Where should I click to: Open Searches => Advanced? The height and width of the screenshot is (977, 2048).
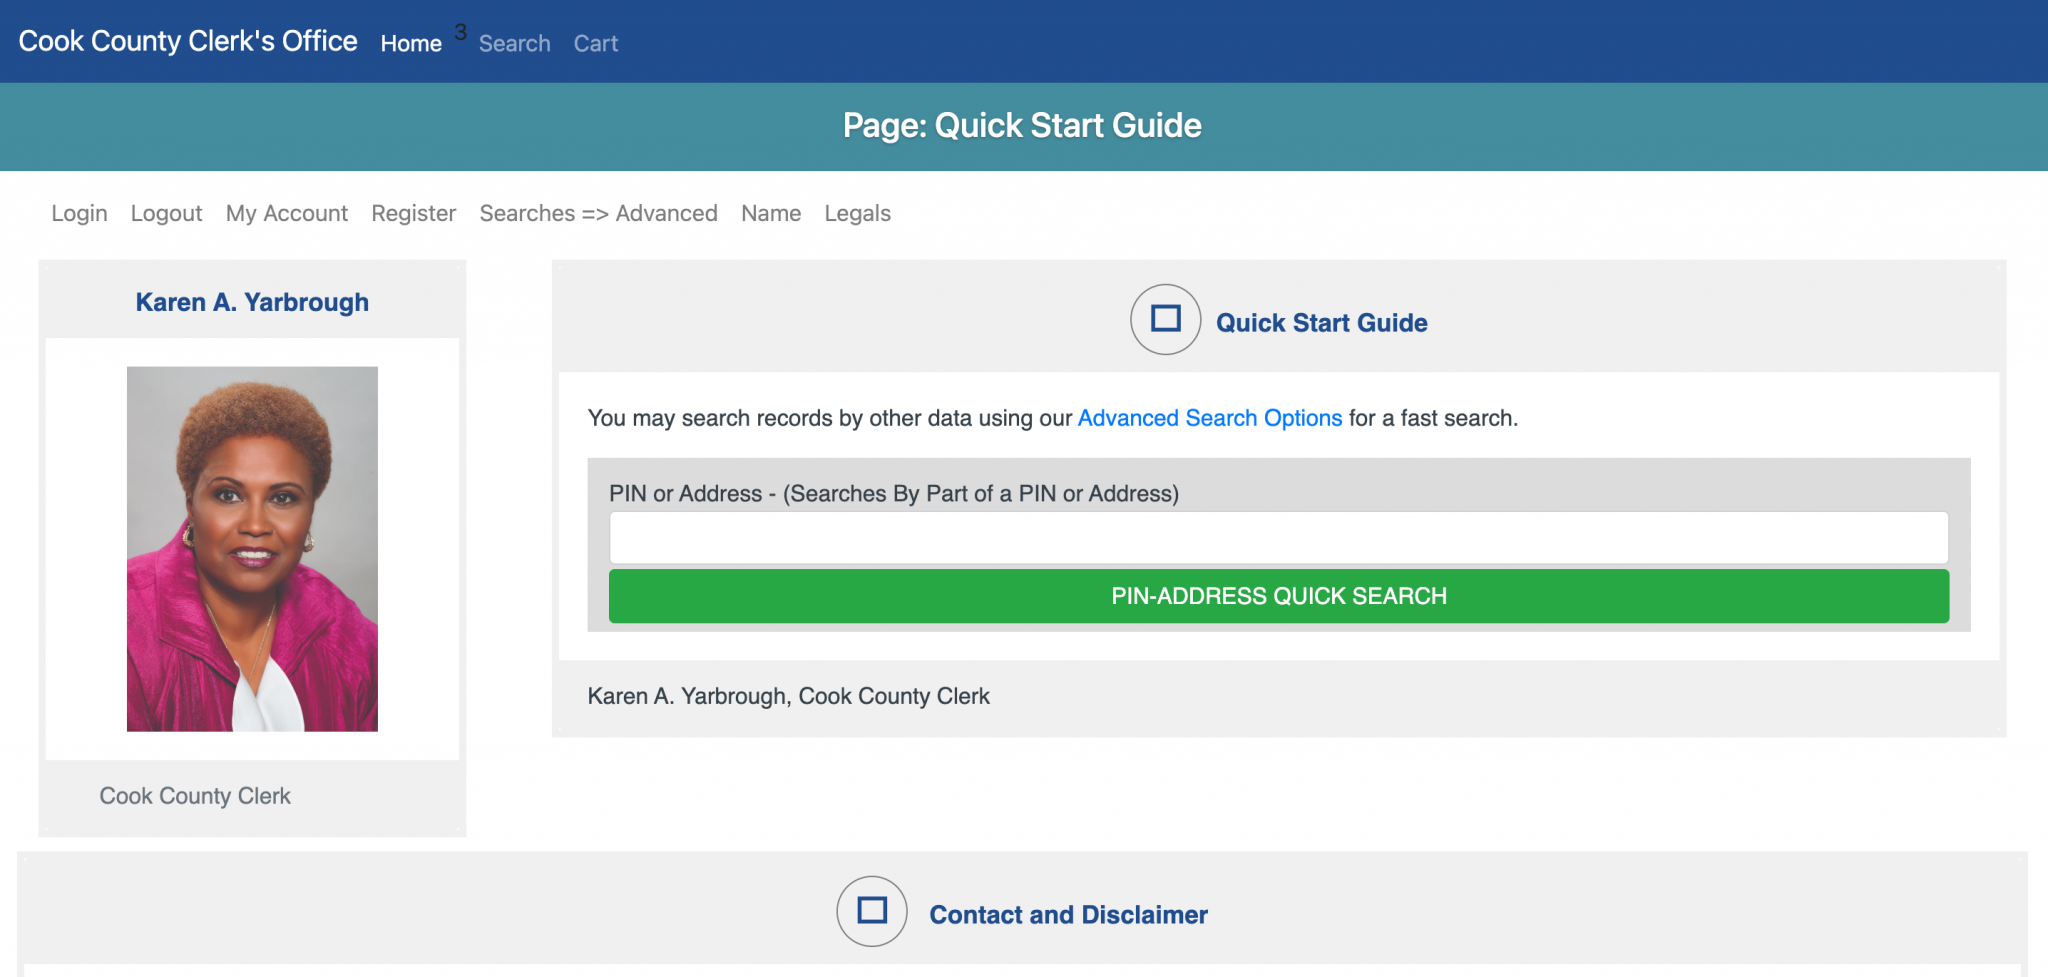coord(598,214)
